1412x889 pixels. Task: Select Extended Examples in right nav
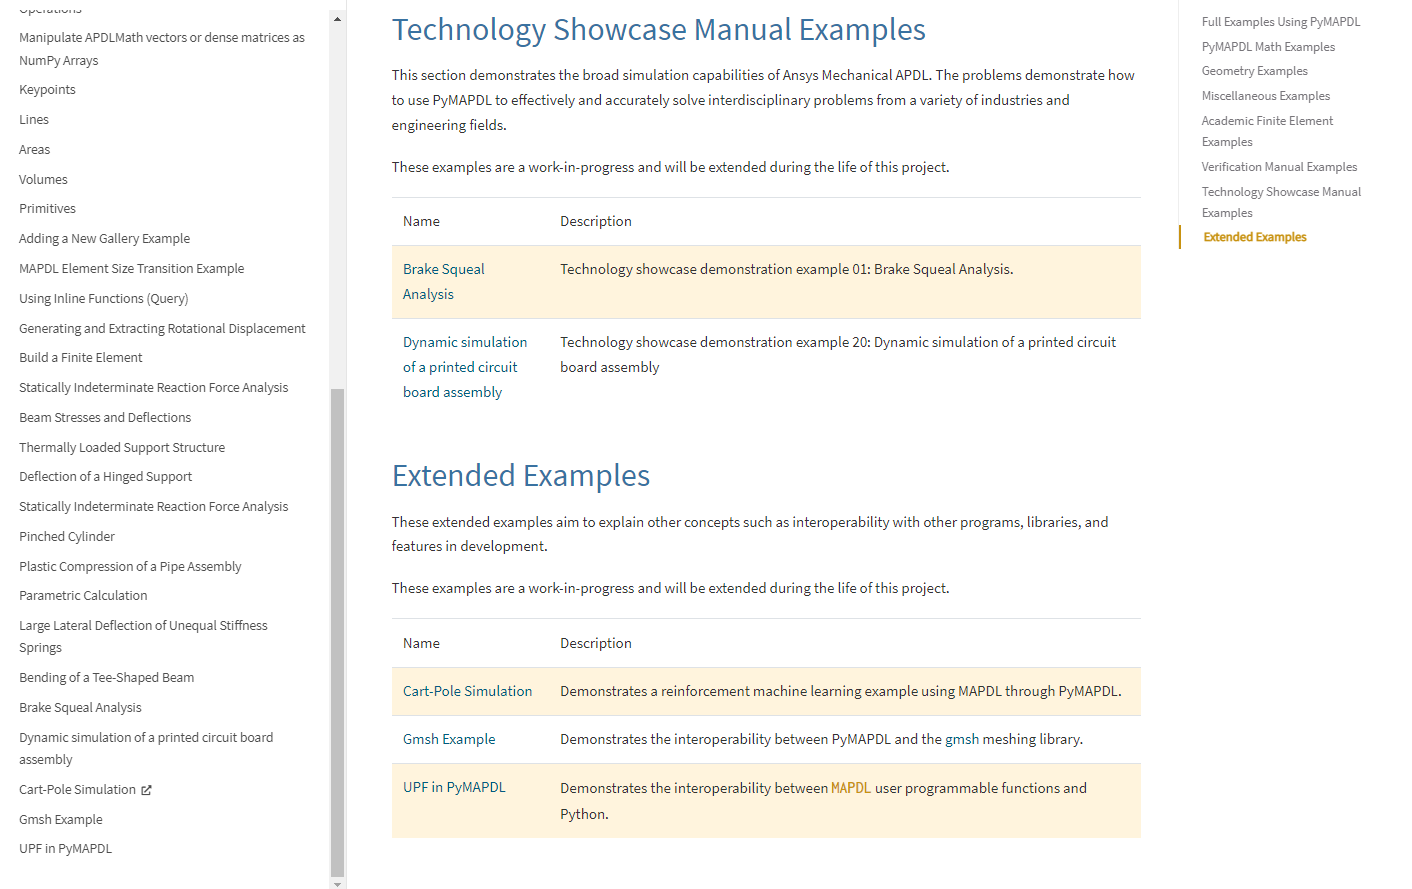(1255, 237)
